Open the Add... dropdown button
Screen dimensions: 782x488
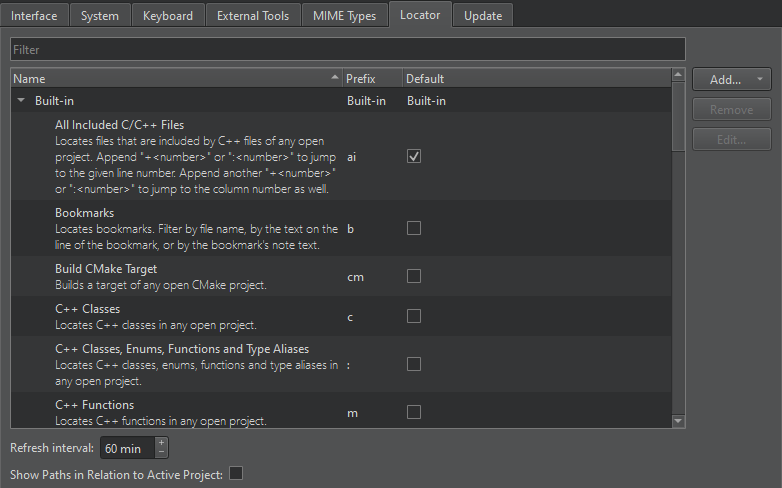point(731,79)
